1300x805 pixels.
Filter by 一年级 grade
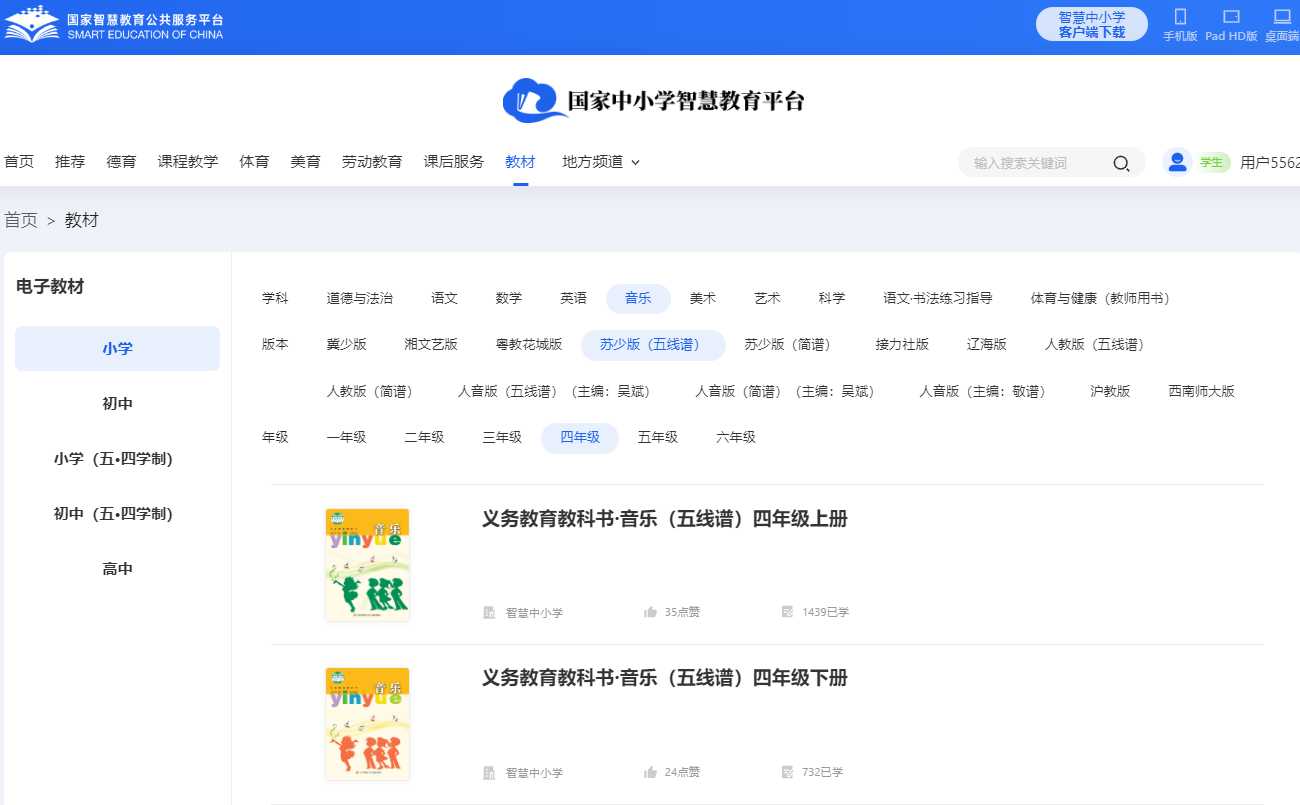[x=347, y=437]
